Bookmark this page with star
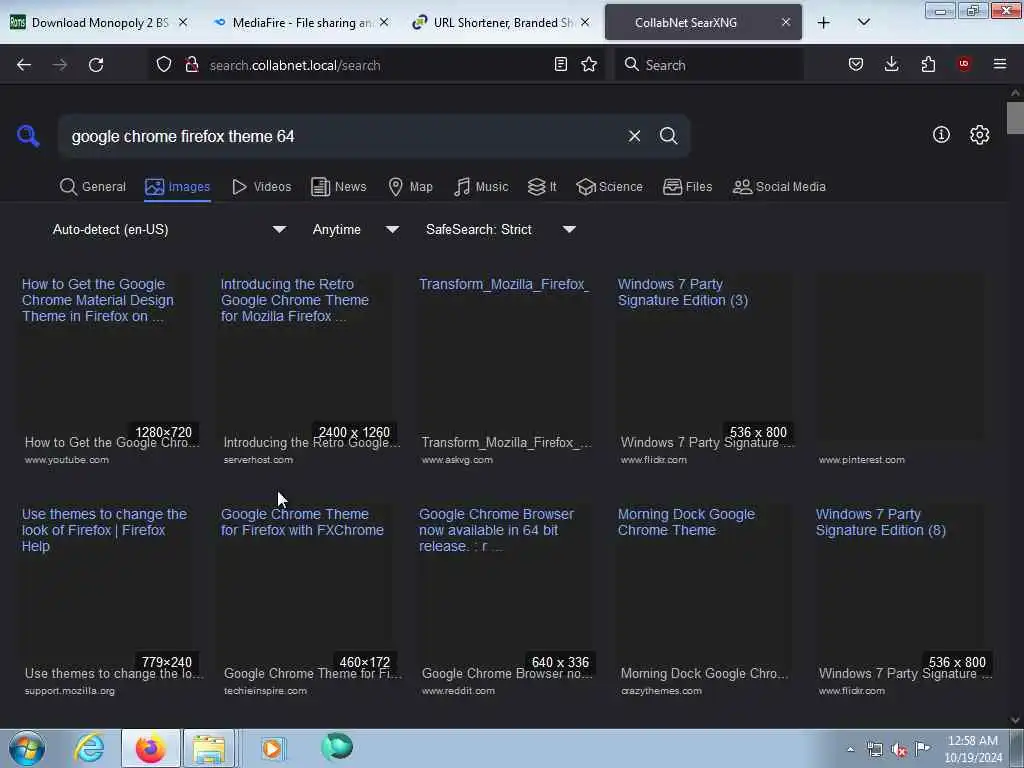 (589, 65)
